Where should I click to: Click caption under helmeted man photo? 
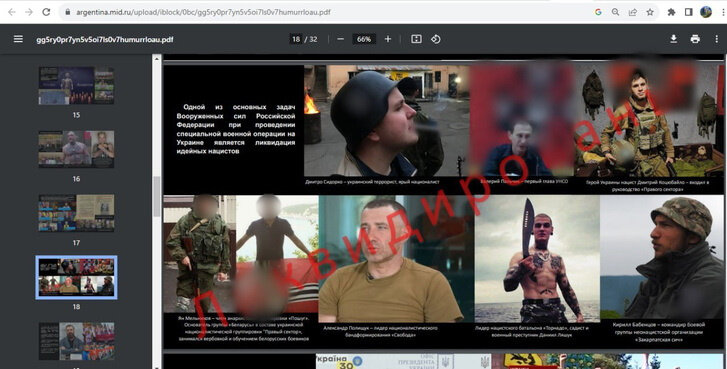coord(372,182)
